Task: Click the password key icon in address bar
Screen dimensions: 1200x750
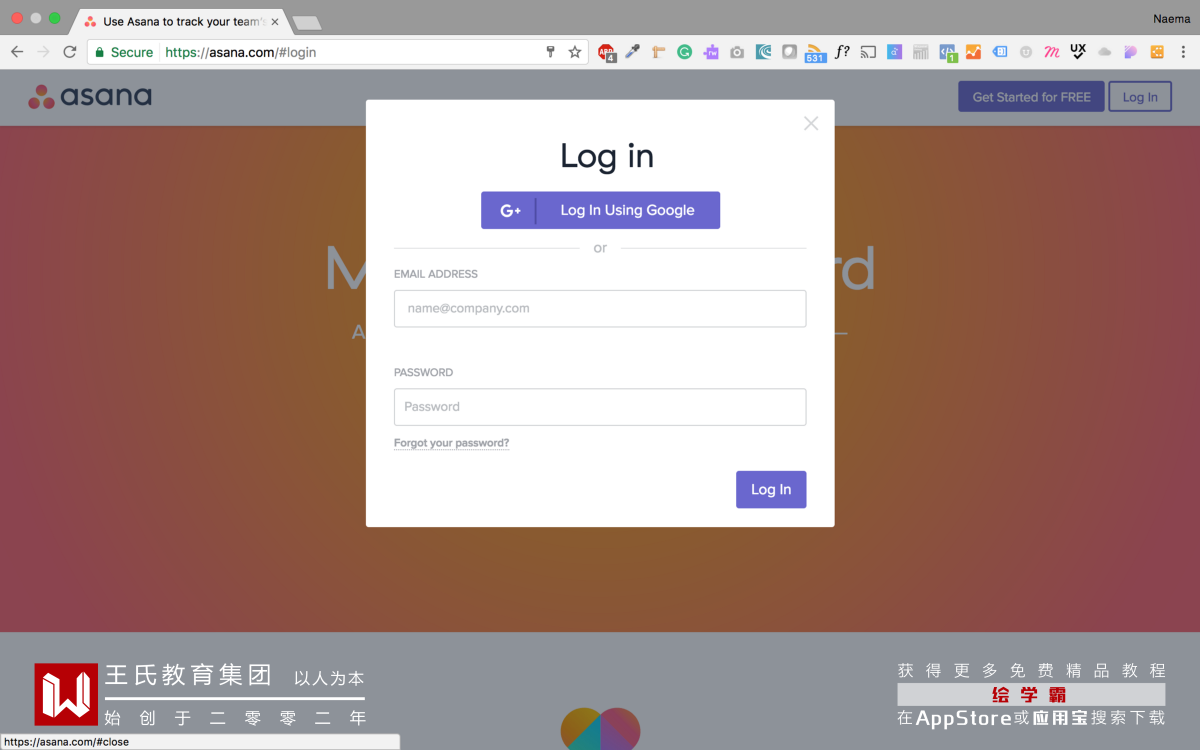Action: (x=550, y=52)
